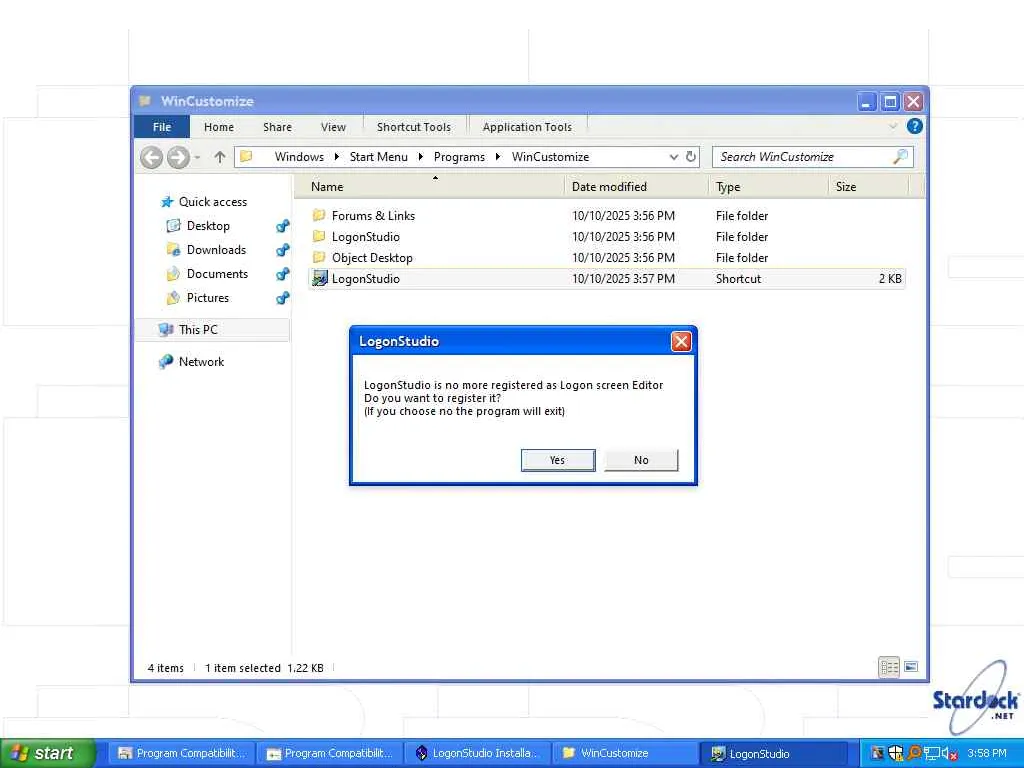Viewport: 1024px width, 768px height.
Task: Sort by the Date modified column
Action: 636,187
